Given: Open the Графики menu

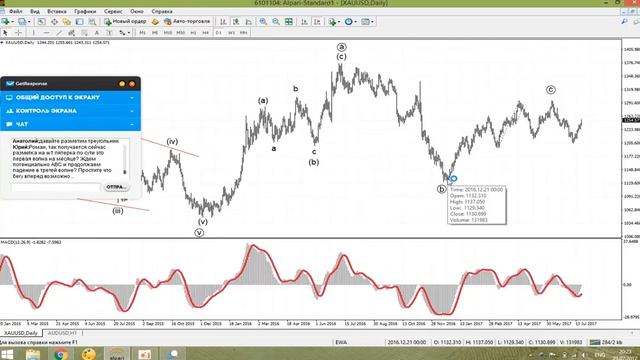Looking at the screenshot, I should 85,11.
